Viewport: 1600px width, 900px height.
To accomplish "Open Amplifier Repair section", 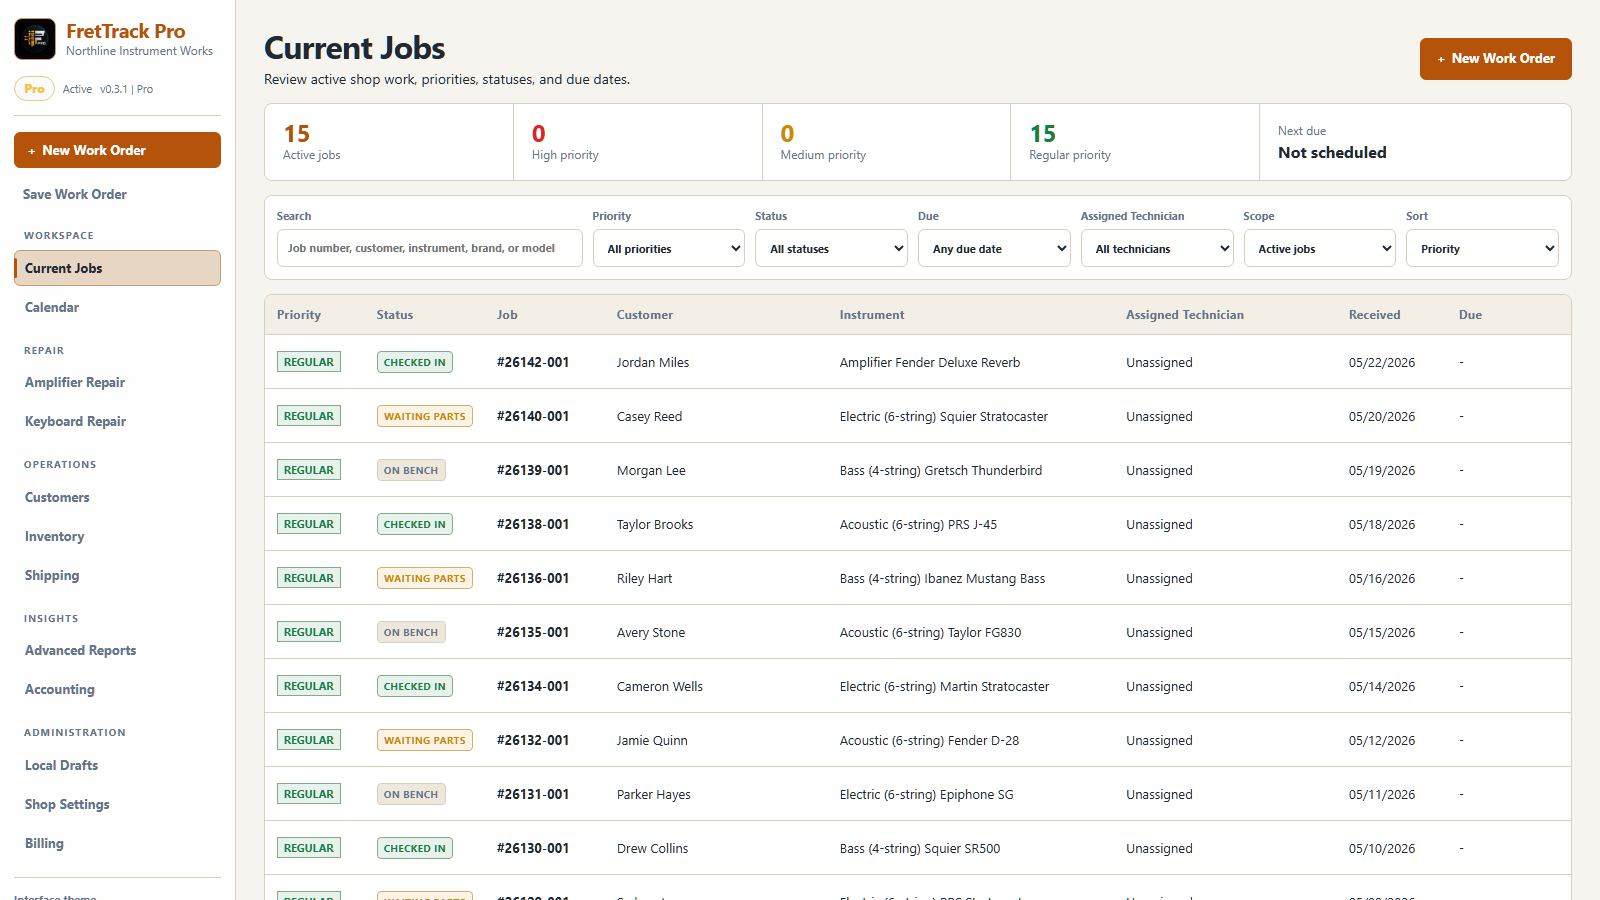I will (75, 382).
